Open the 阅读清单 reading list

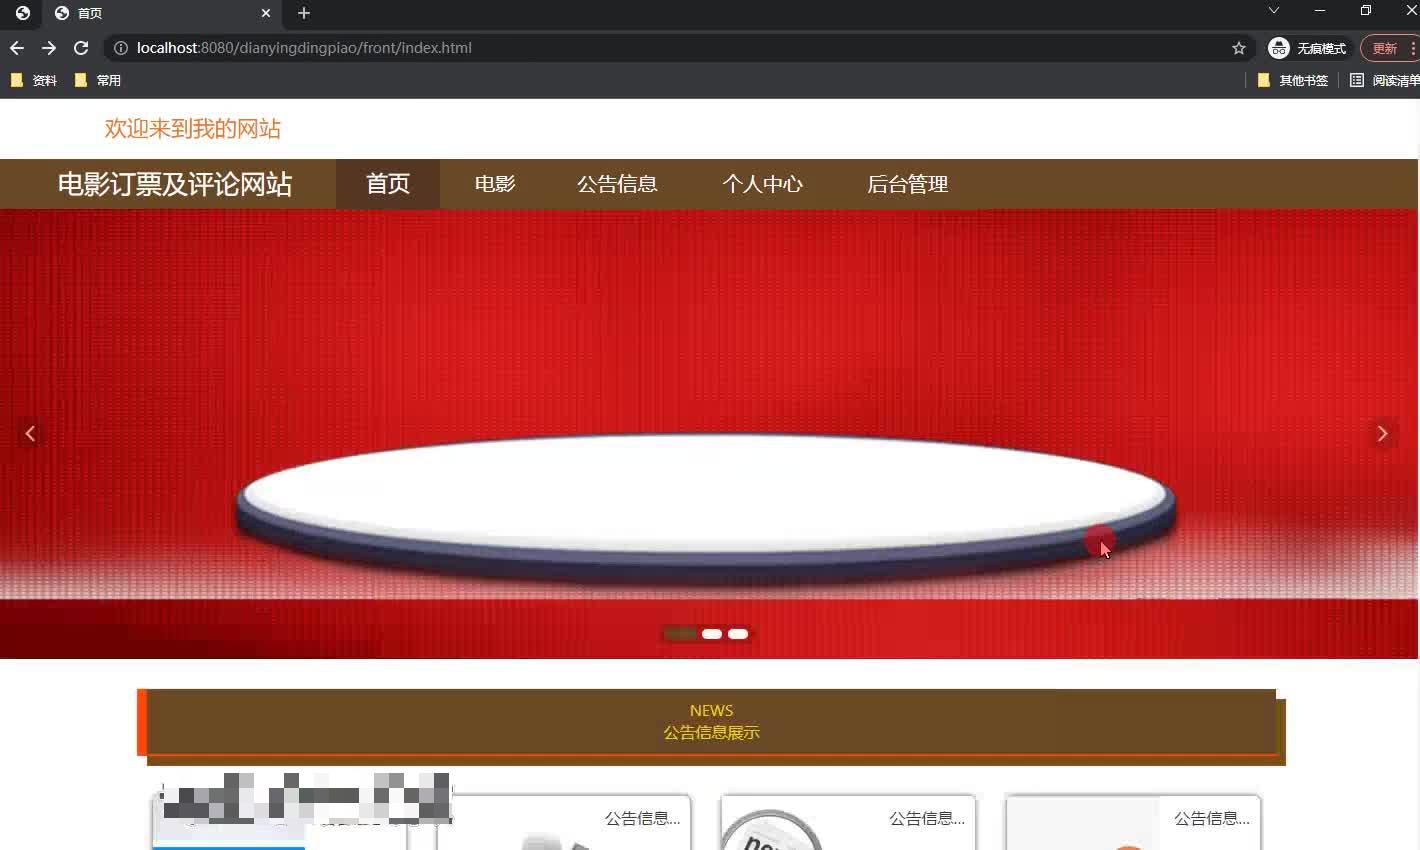click(x=1385, y=80)
